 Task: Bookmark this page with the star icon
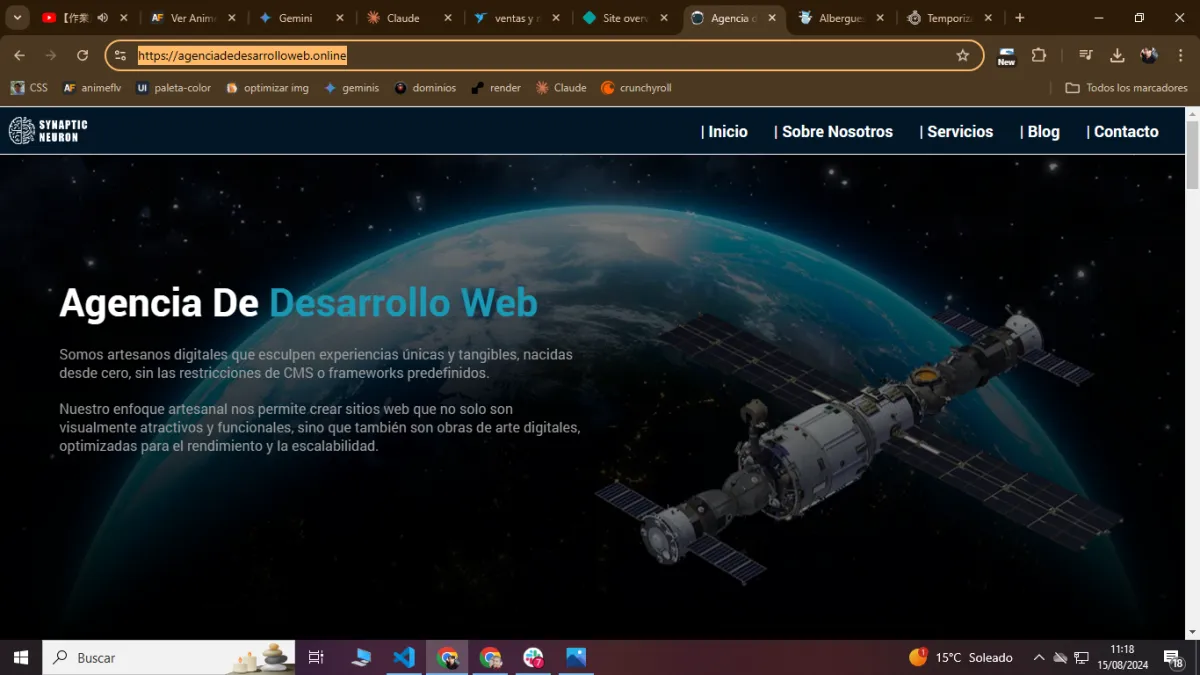point(963,56)
